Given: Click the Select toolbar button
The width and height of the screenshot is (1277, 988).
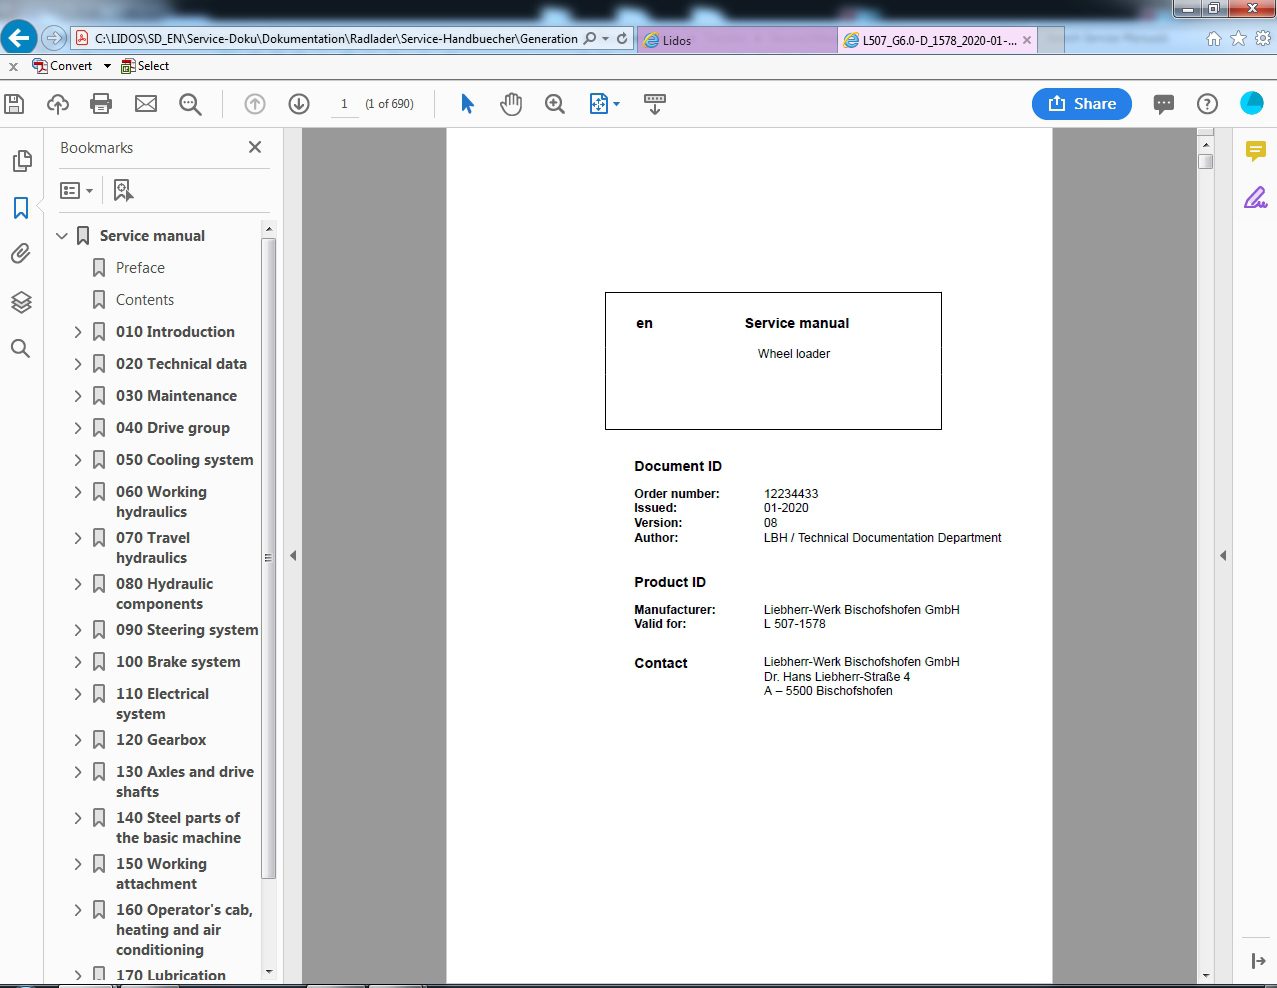Looking at the screenshot, I should click(145, 66).
